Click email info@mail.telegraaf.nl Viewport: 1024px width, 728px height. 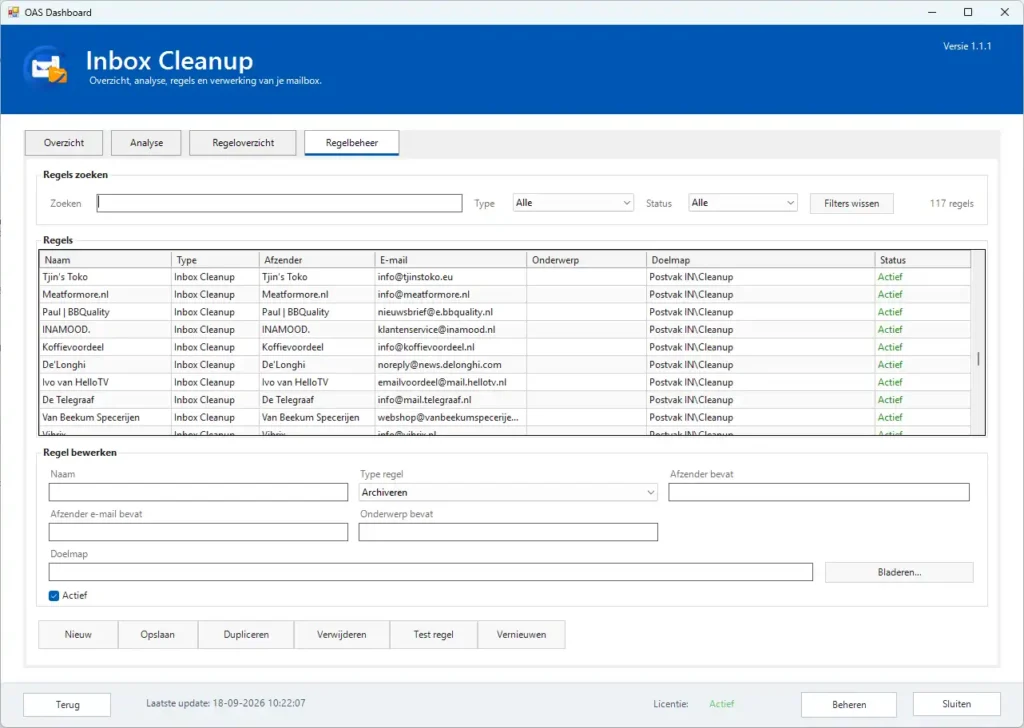424,400
